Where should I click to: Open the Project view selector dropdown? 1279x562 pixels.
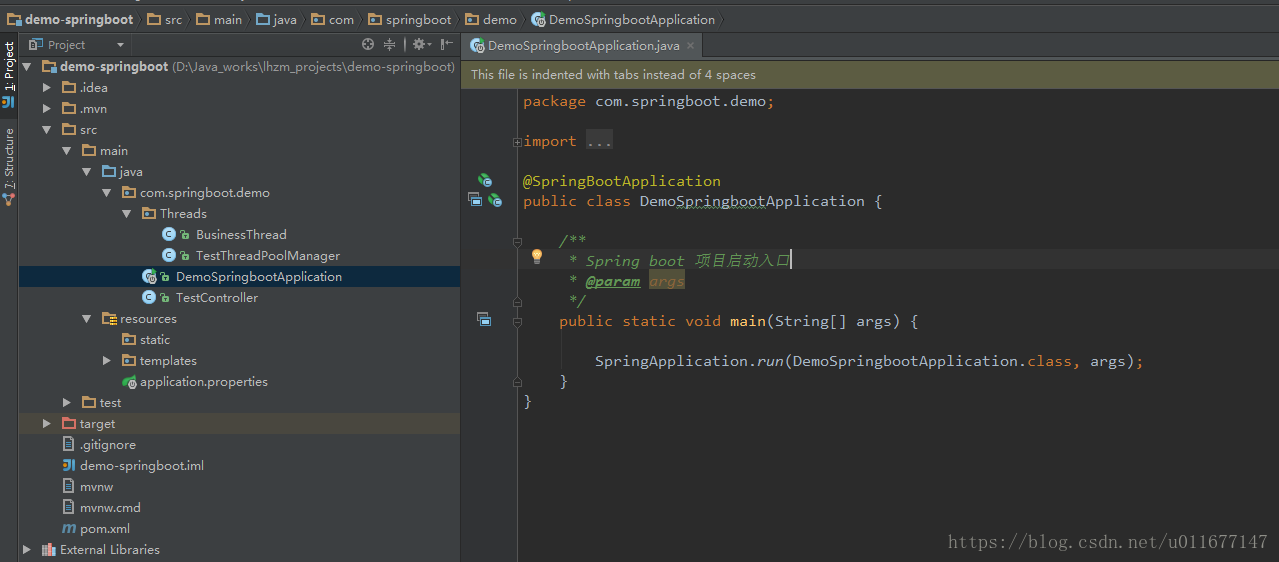coord(77,44)
